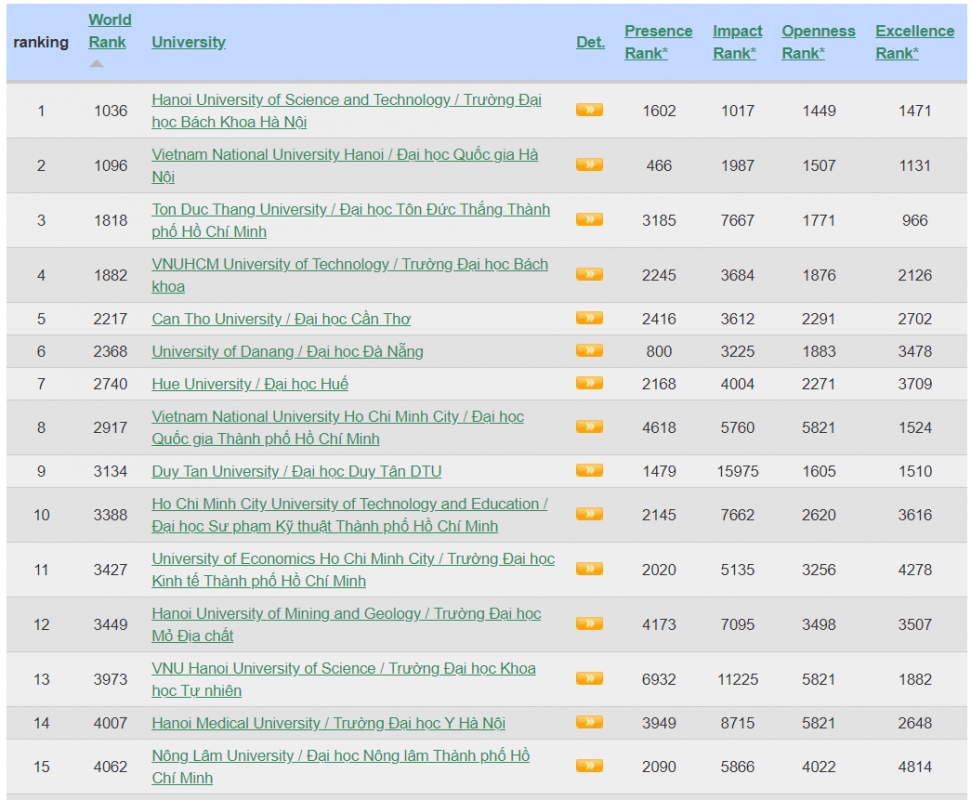This screenshot has height=800, width=971.
Task: Sort by Presence Rank column
Action: pyautogui.click(x=658, y=42)
